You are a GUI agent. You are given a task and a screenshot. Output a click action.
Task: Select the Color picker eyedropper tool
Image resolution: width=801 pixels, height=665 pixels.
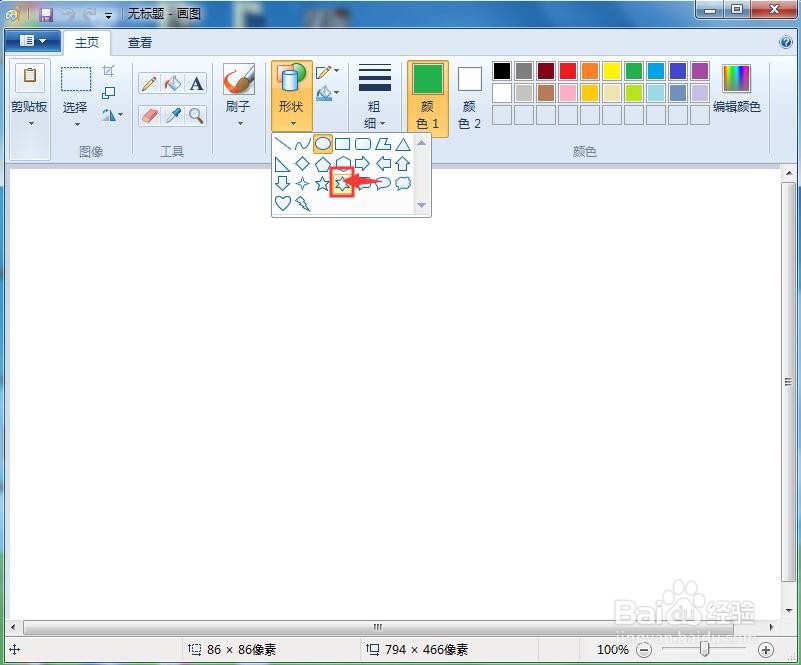point(173,116)
